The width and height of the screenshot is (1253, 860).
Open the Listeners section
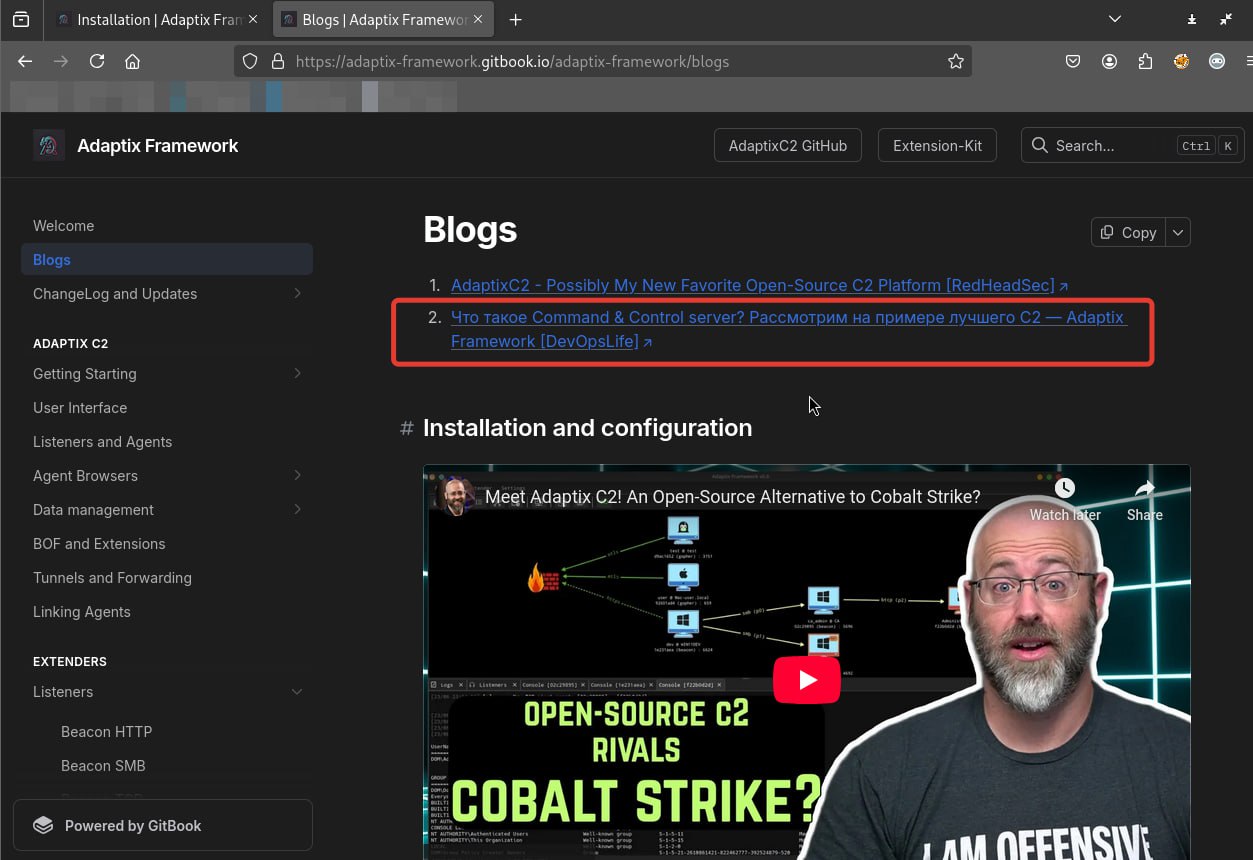[63, 692]
